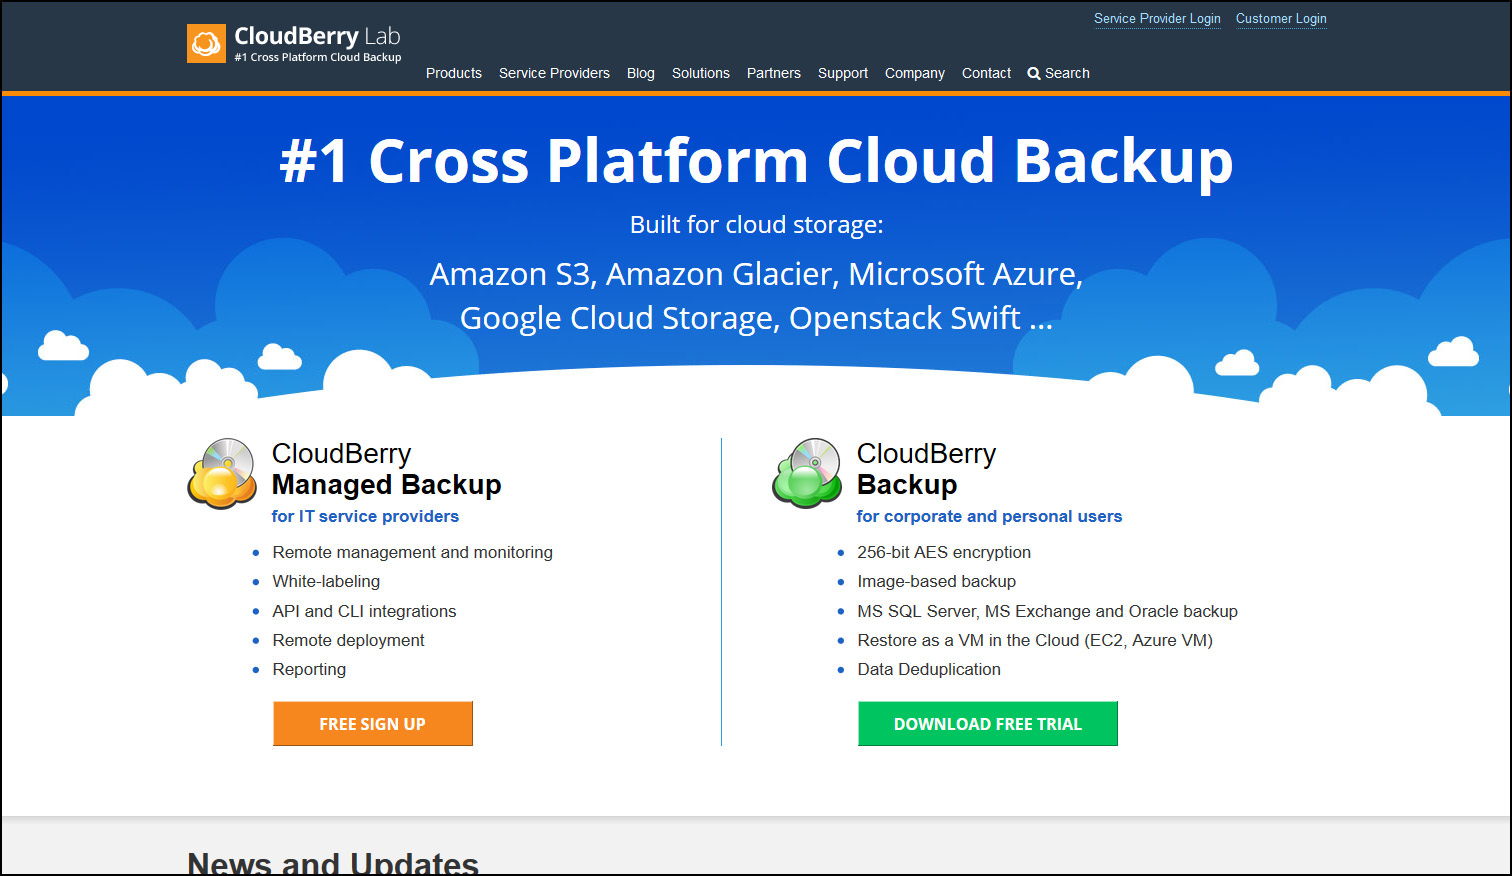Click the Search magnifier icon
The height and width of the screenshot is (876, 1512).
click(x=1034, y=73)
